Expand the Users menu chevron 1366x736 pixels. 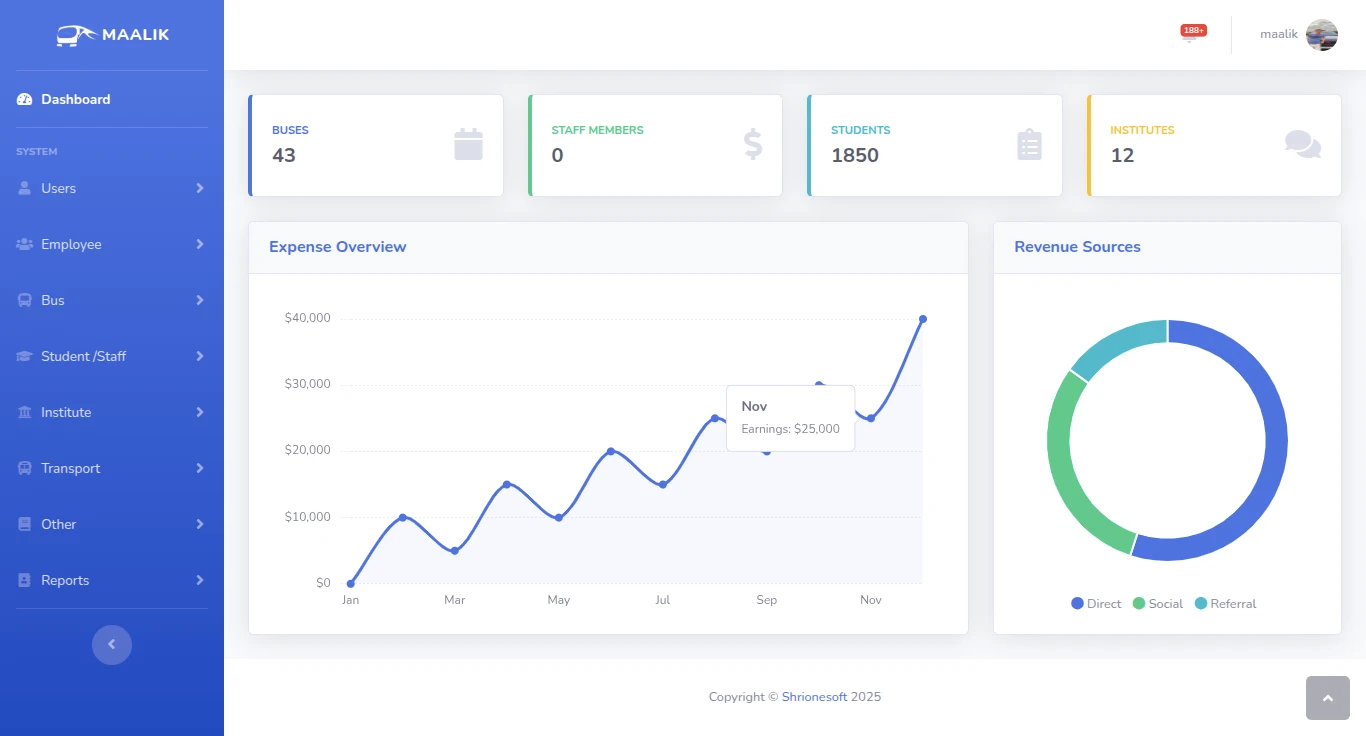click(200, 188)
